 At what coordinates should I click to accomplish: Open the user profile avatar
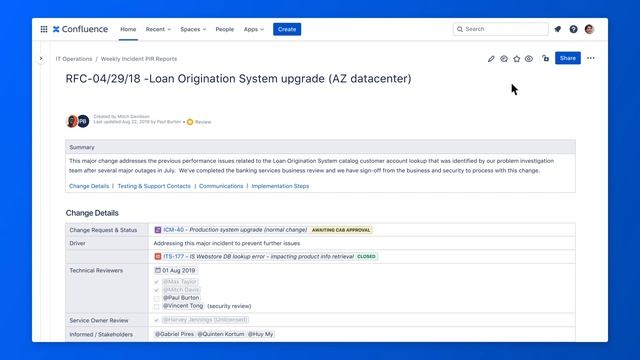(589, 29)
